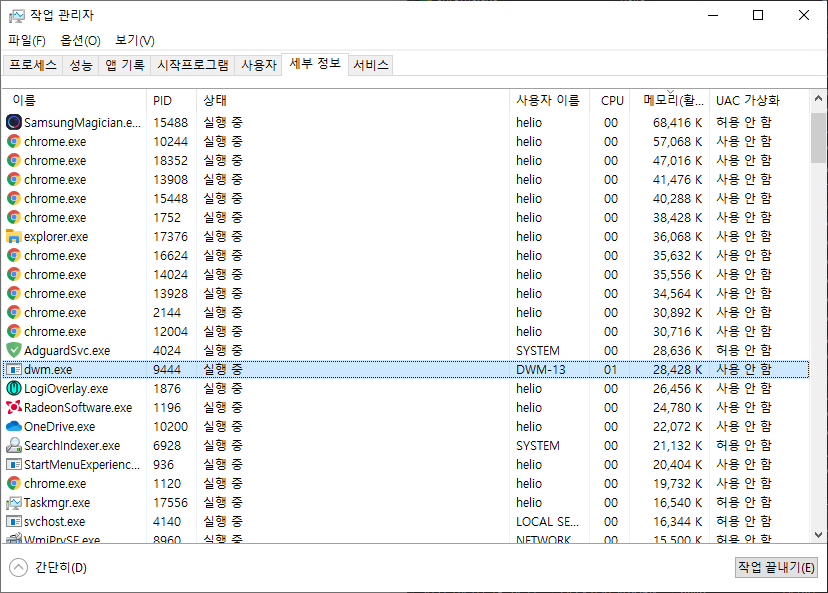
Task: Click chrome icon in PID 13928 row
Action: (x=14, y=294)
